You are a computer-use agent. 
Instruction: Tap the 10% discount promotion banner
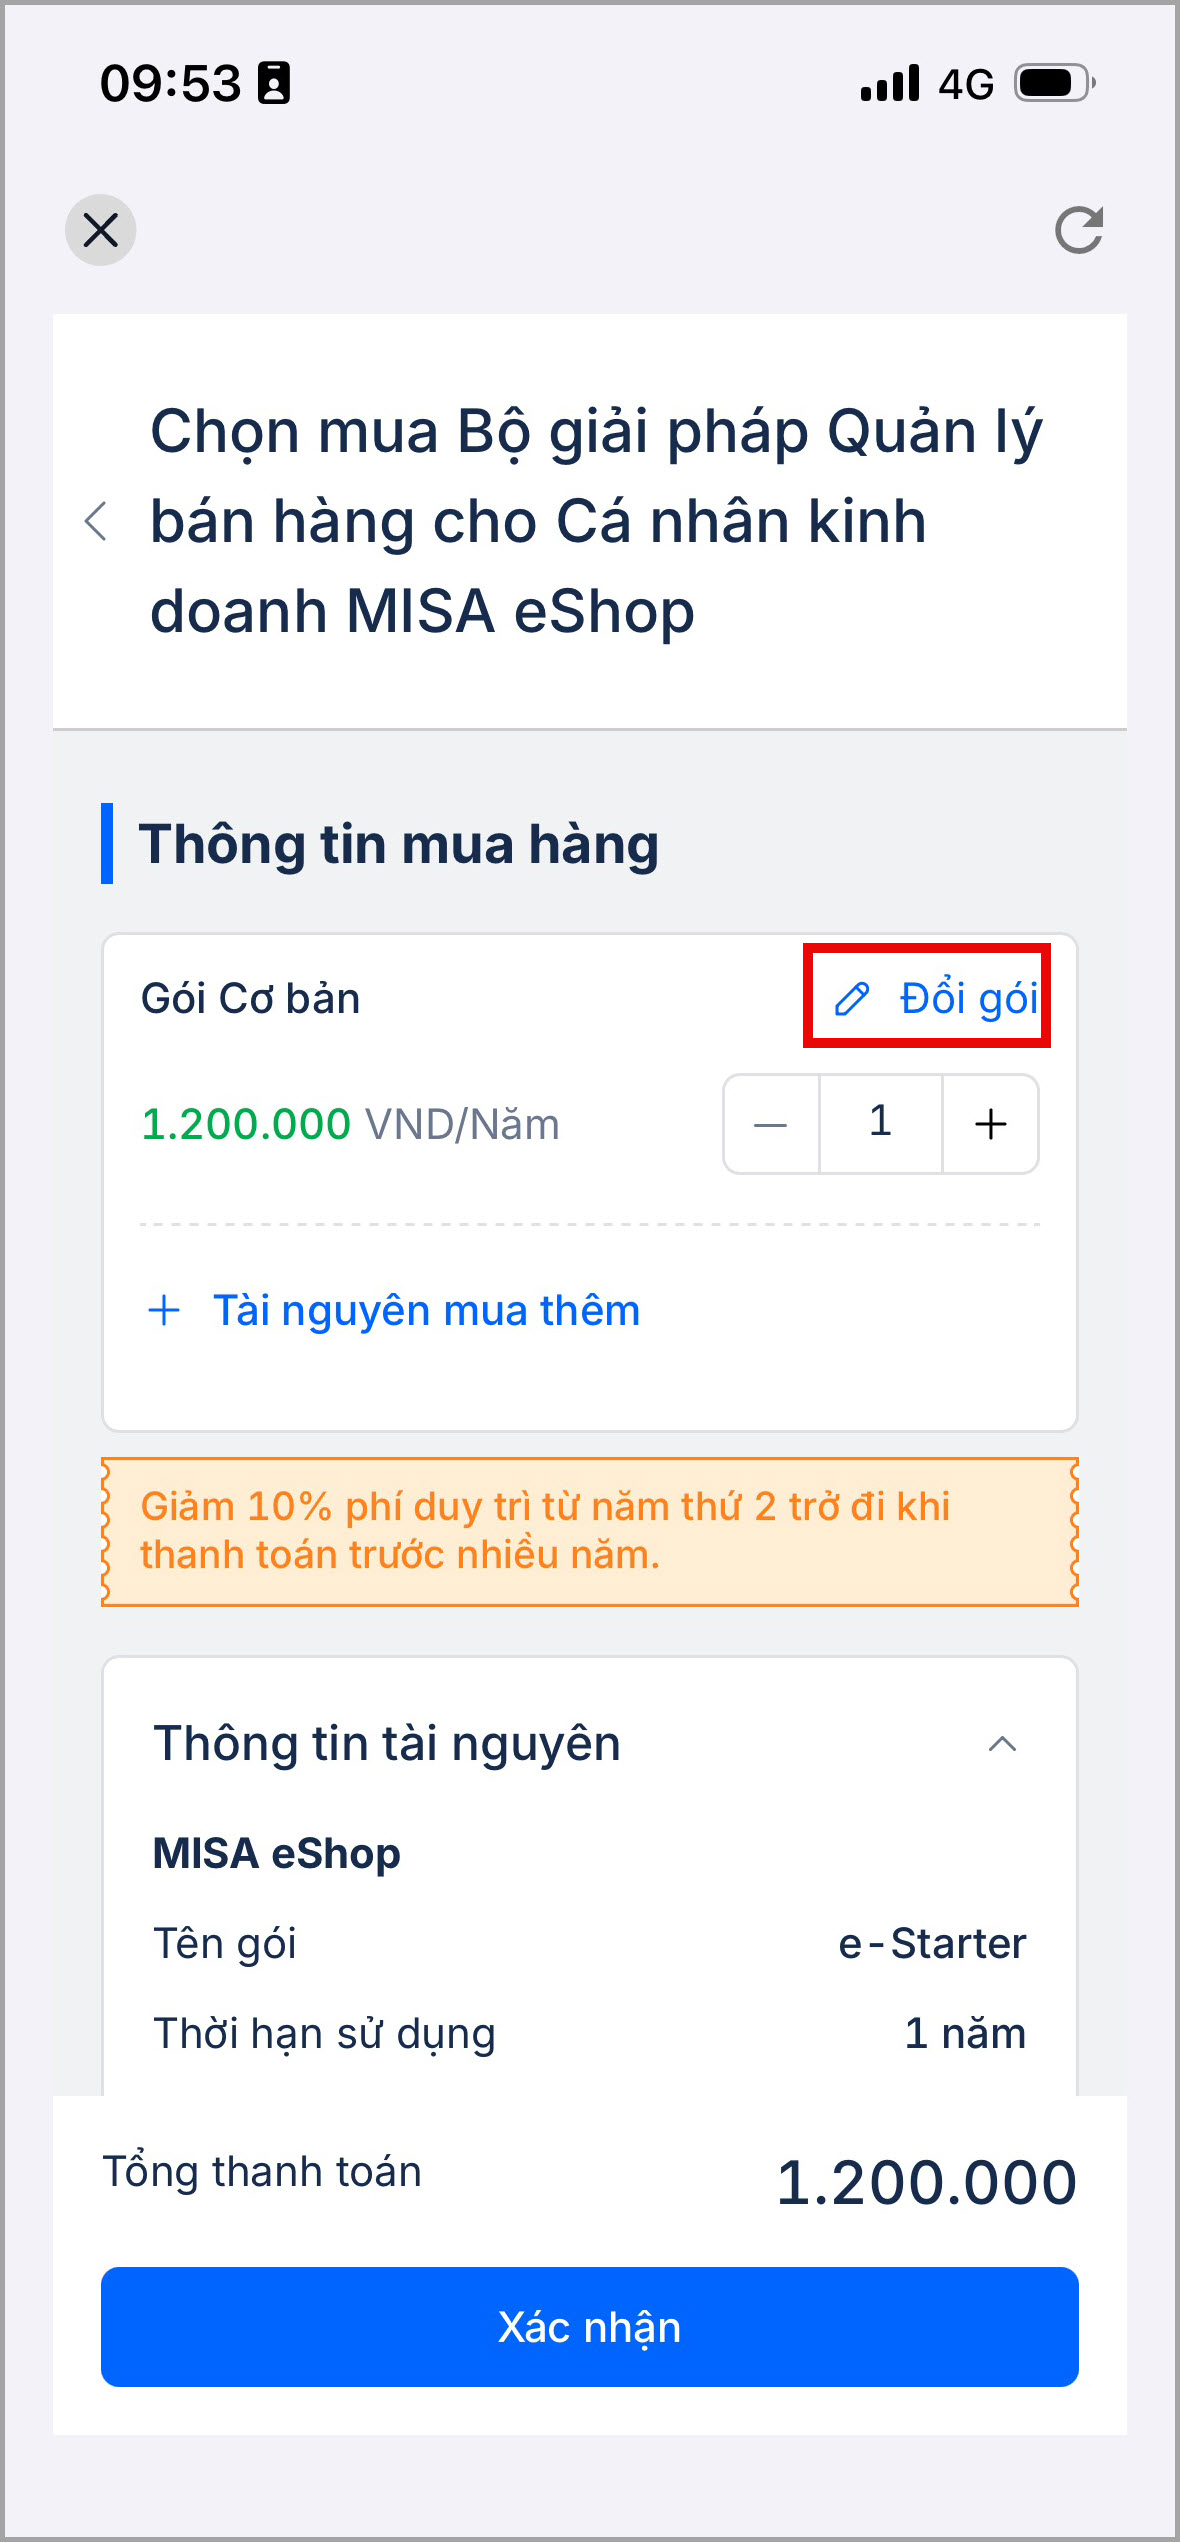(590, 1531)
